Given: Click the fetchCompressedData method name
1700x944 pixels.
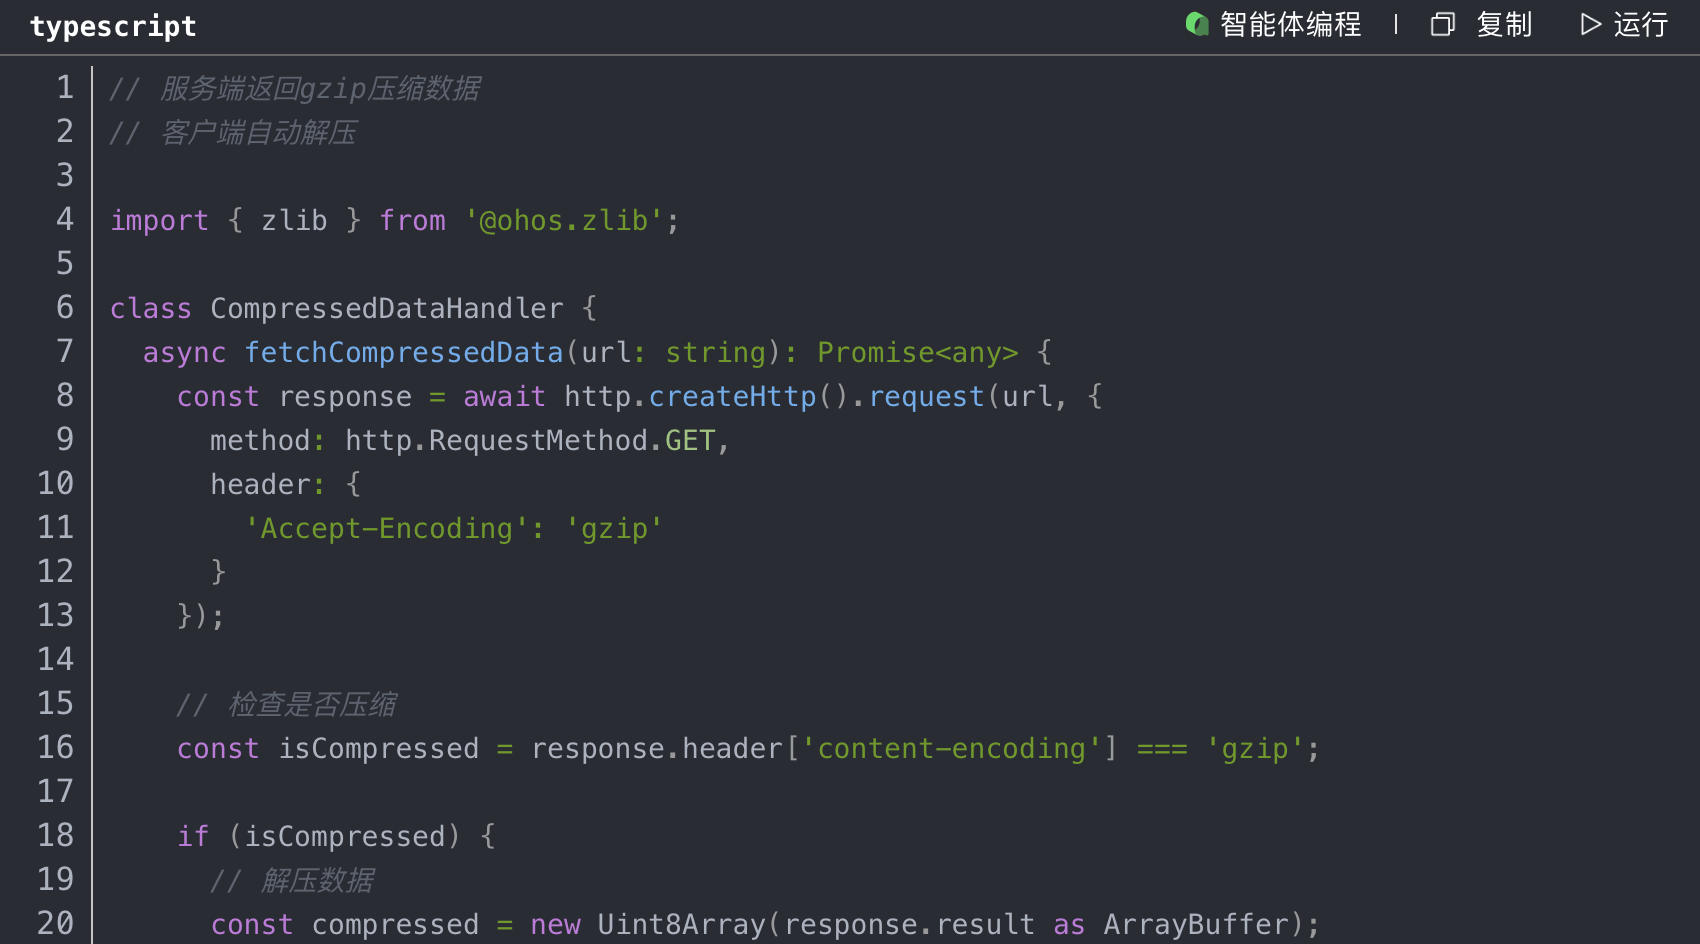Looking at the screenshot, I should point(404,352).
